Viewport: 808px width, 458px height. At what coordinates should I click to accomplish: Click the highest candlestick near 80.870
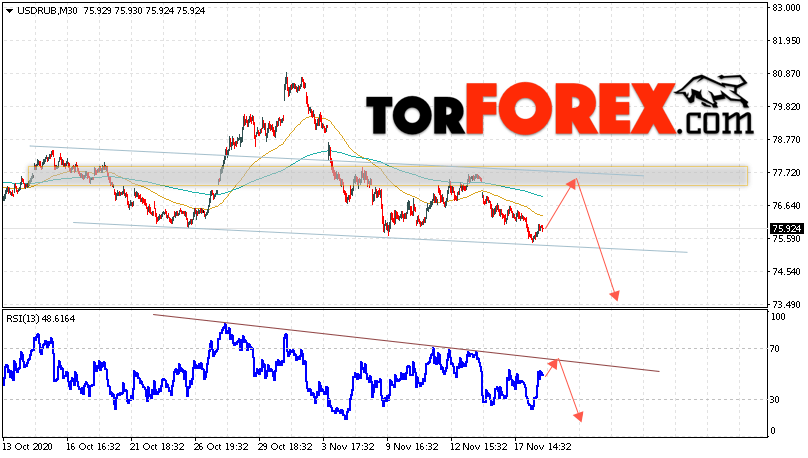287,82
